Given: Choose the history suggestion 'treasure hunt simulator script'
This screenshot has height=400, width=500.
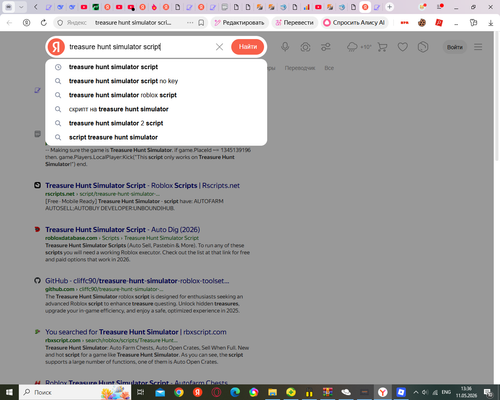Looking at the screenshot, I should (156, 67).
